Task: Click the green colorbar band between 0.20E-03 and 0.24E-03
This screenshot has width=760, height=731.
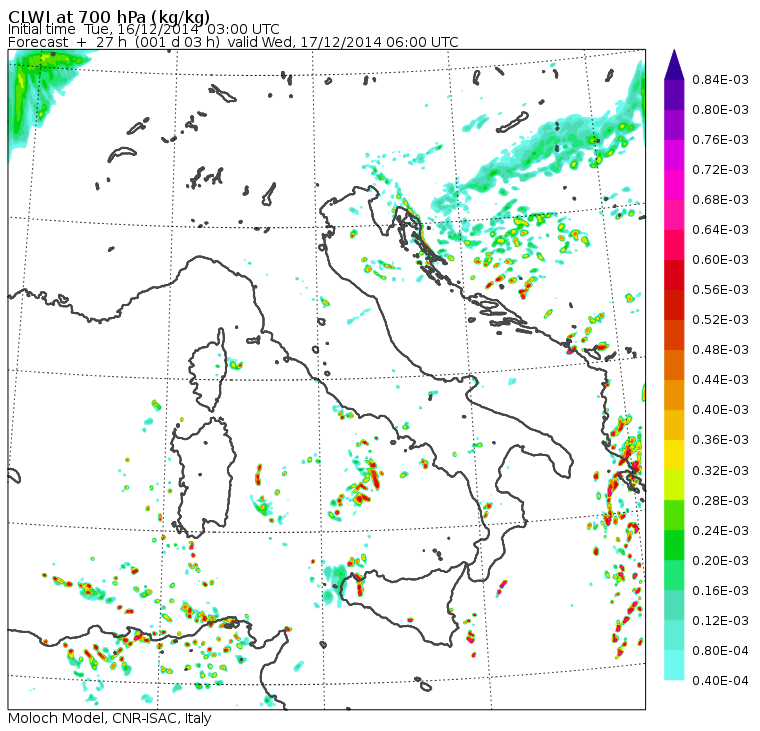Action: 674,546
